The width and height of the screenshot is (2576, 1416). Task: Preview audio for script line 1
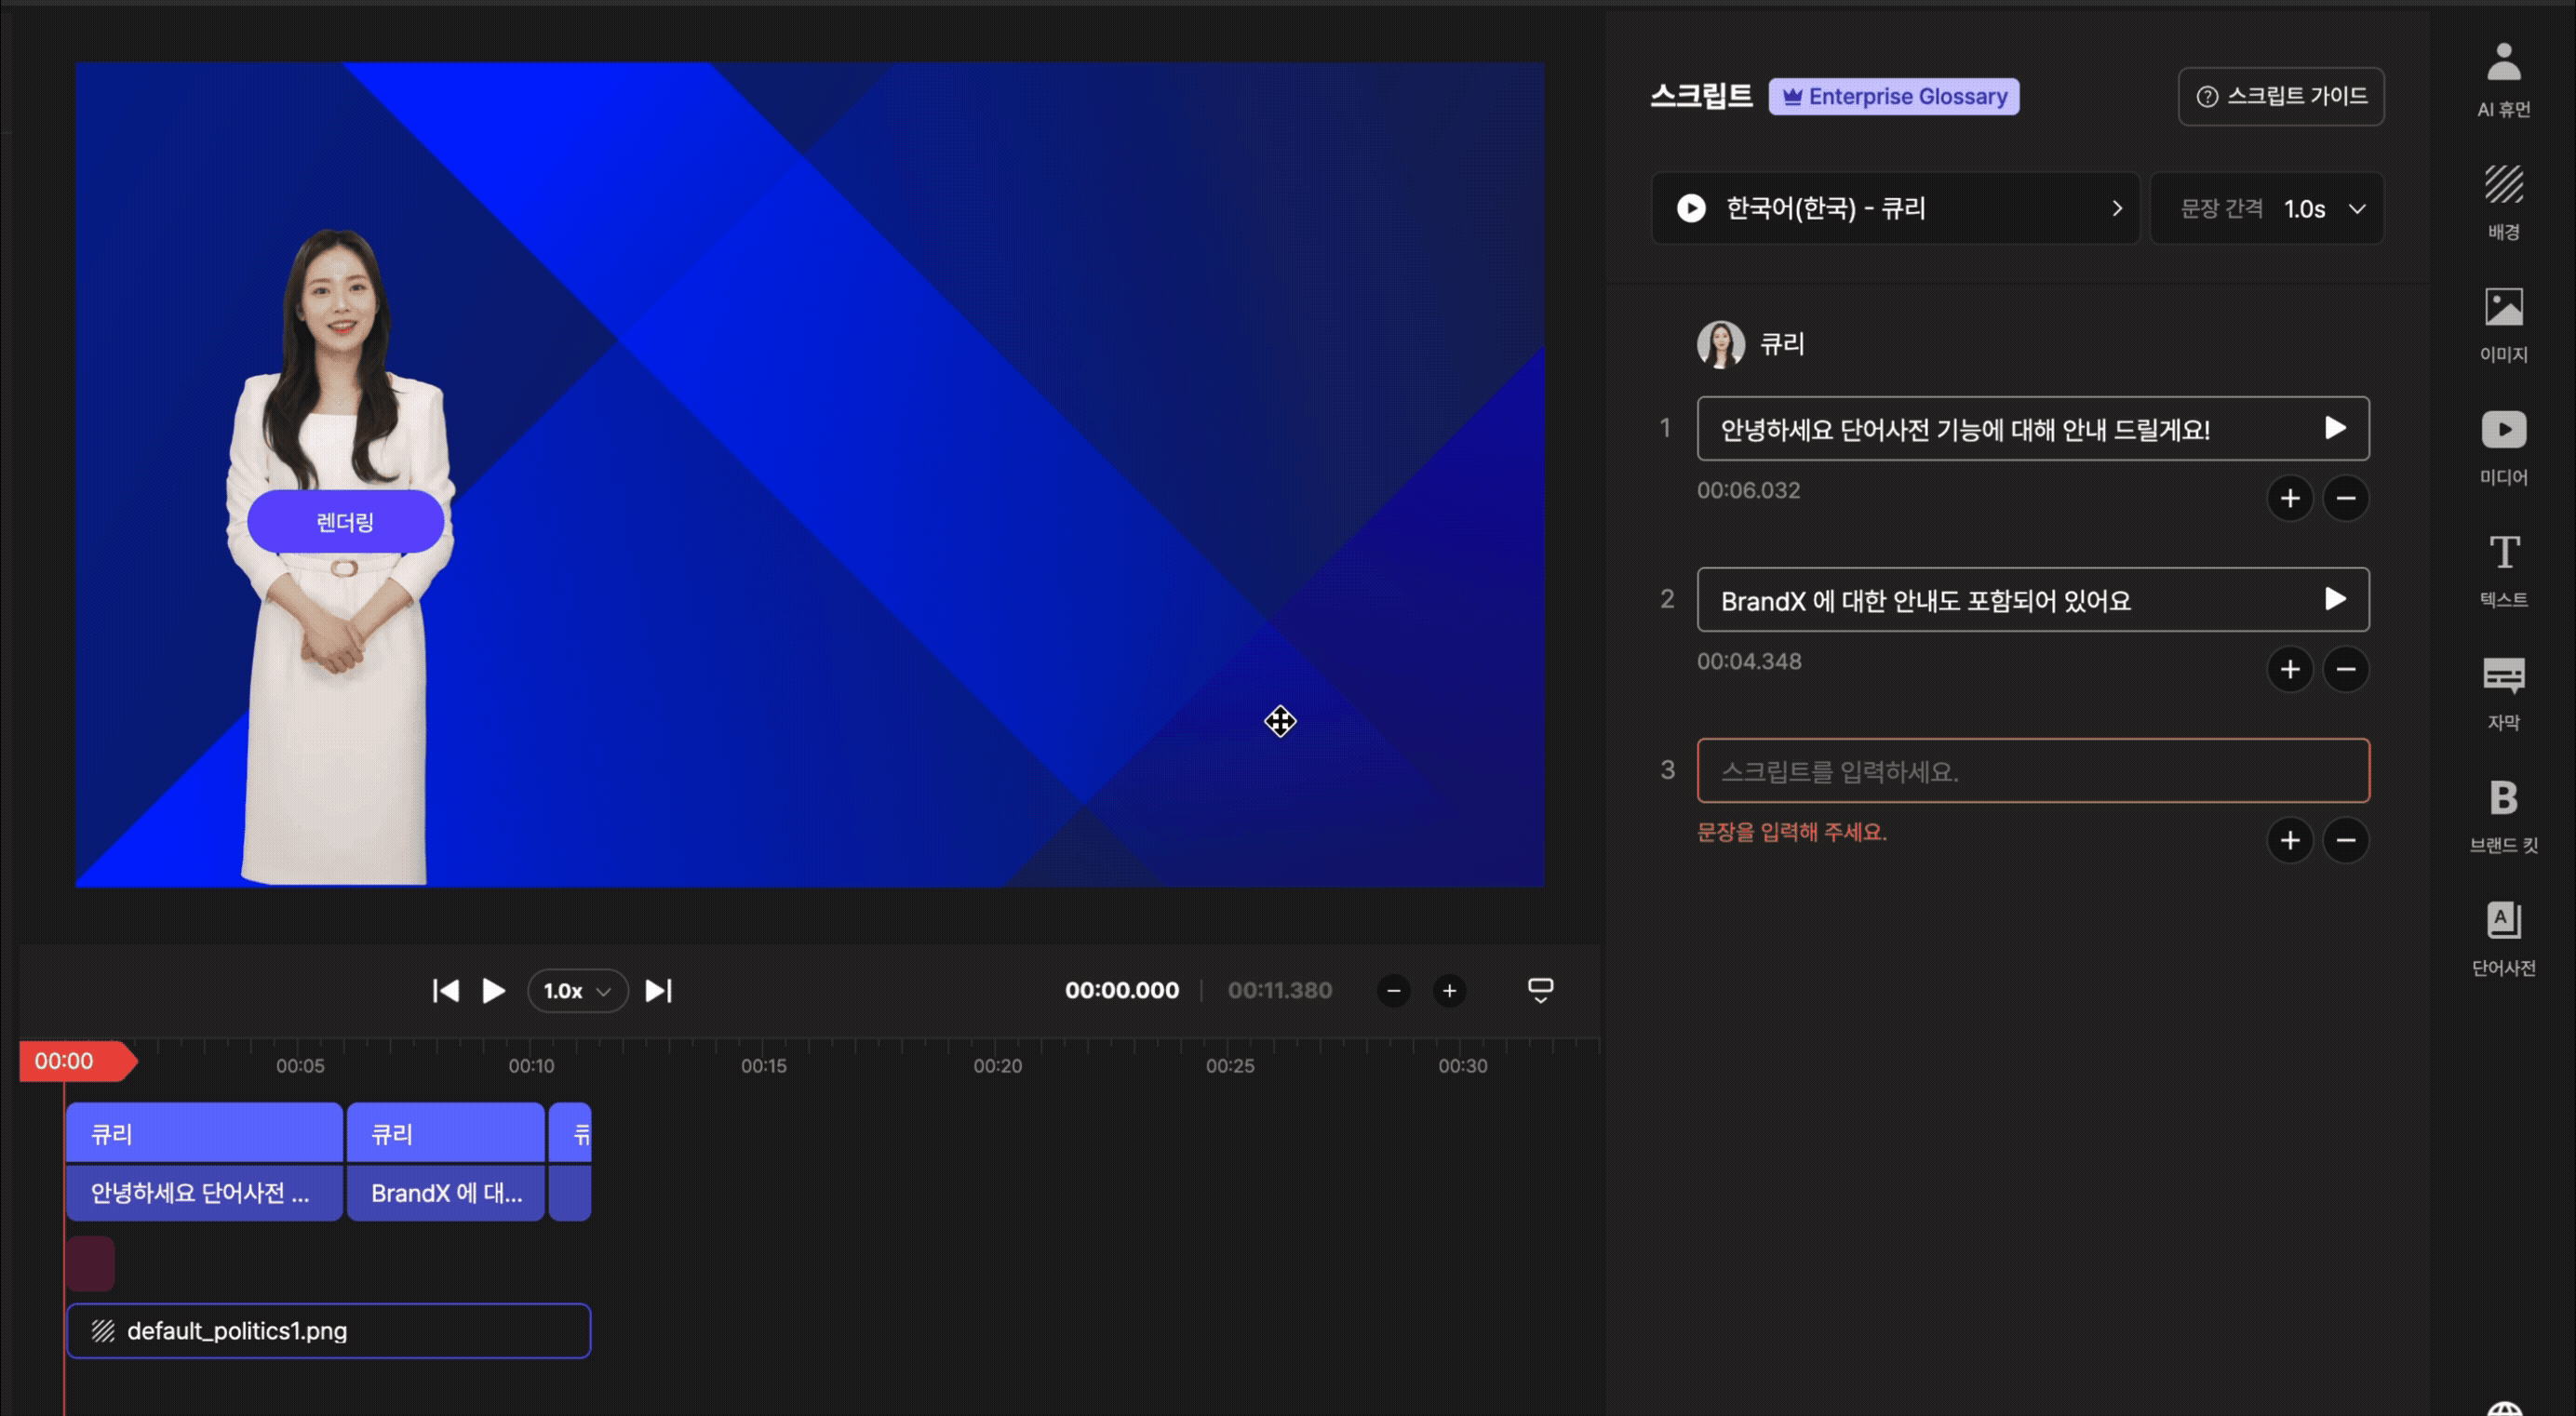tap(2334, 429)
